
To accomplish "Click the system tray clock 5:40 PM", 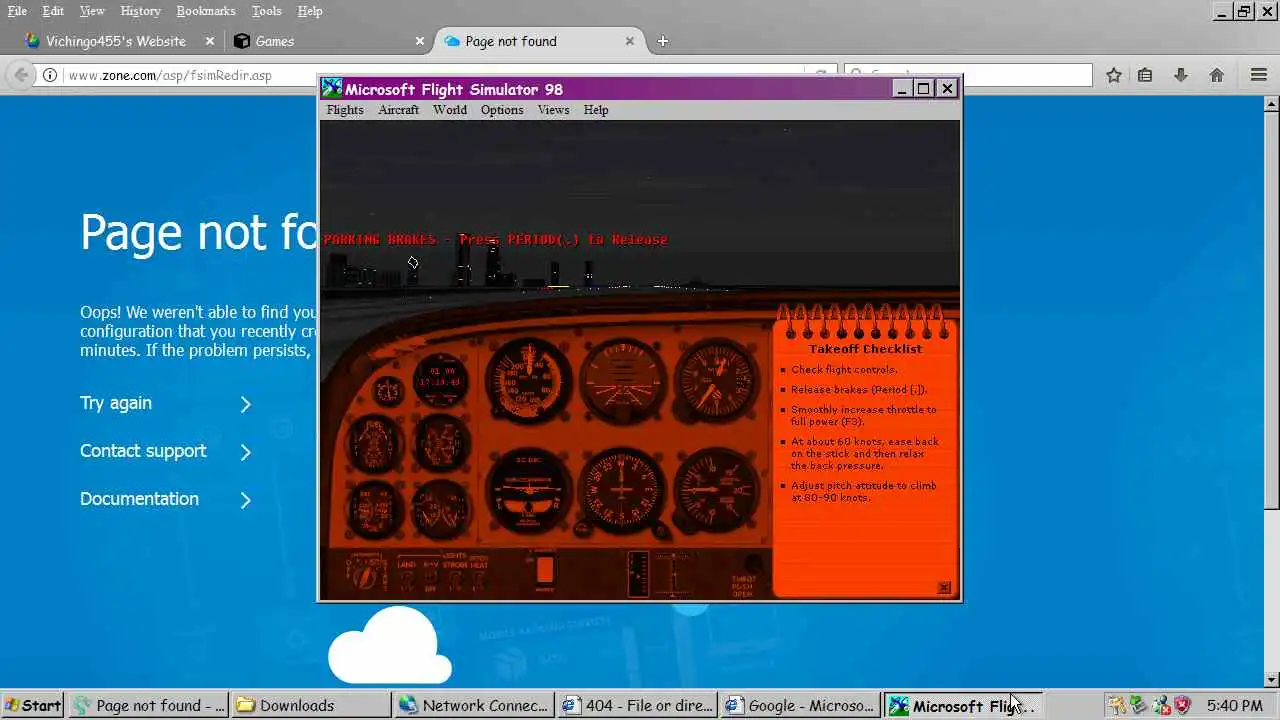I will click(1235, 706).
